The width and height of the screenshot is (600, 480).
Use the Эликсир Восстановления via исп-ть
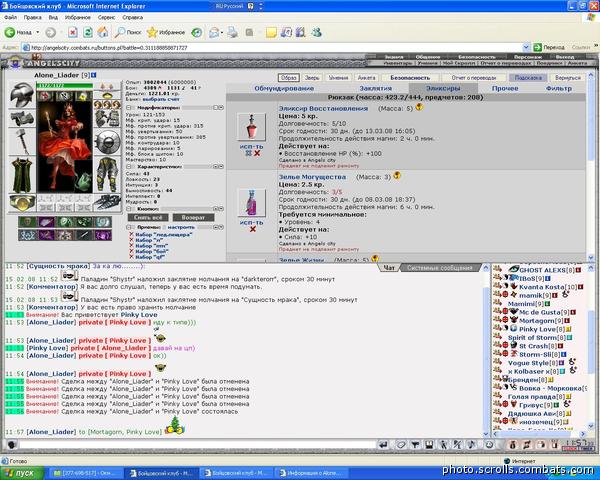(x=251, y=146)
